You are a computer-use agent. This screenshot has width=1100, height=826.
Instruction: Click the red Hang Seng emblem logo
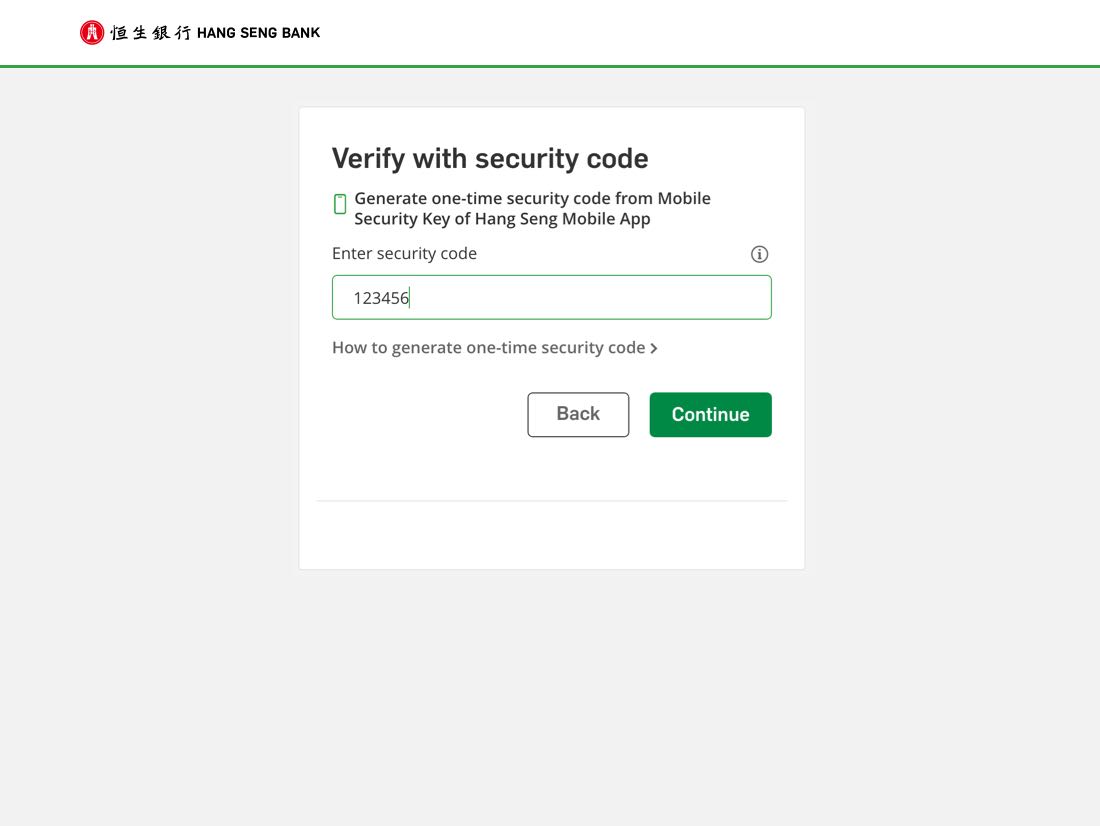click(92, 32)
